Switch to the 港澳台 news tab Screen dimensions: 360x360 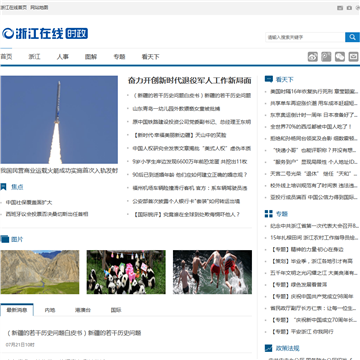pos(83,310)
